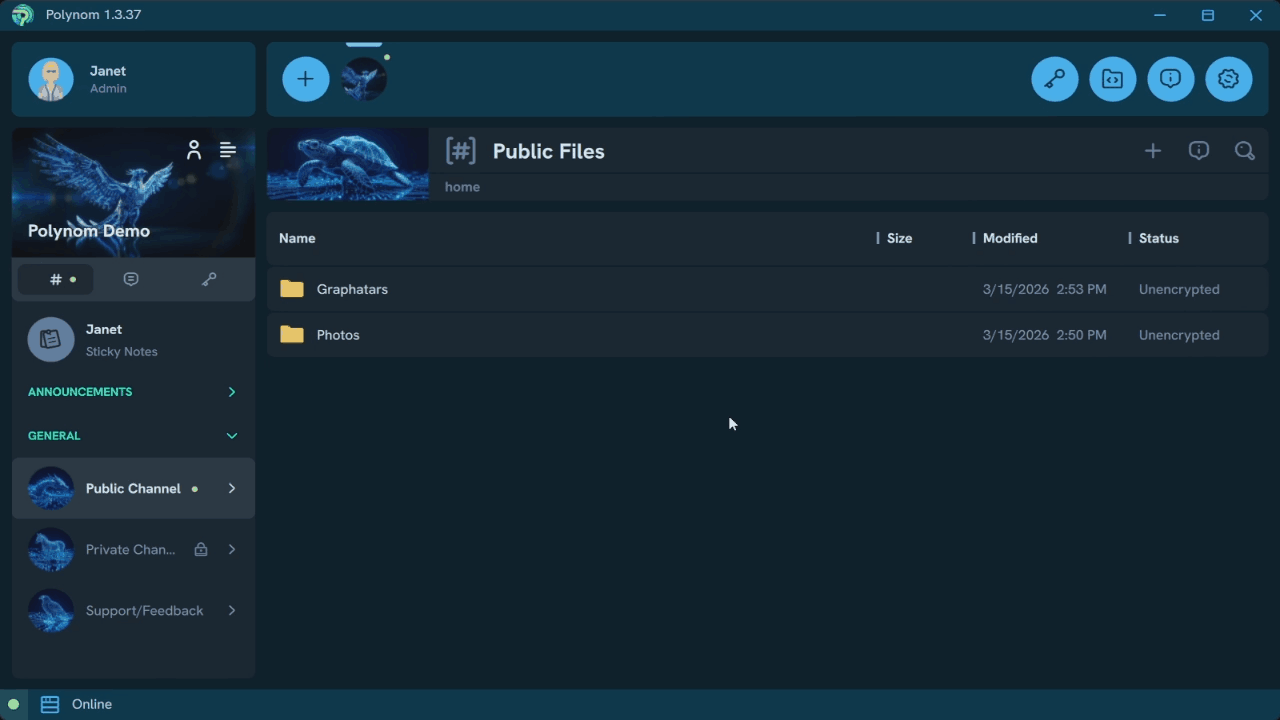1280x720 pixels.
Task: Click the round plus add button
Action: click(306, 79)
